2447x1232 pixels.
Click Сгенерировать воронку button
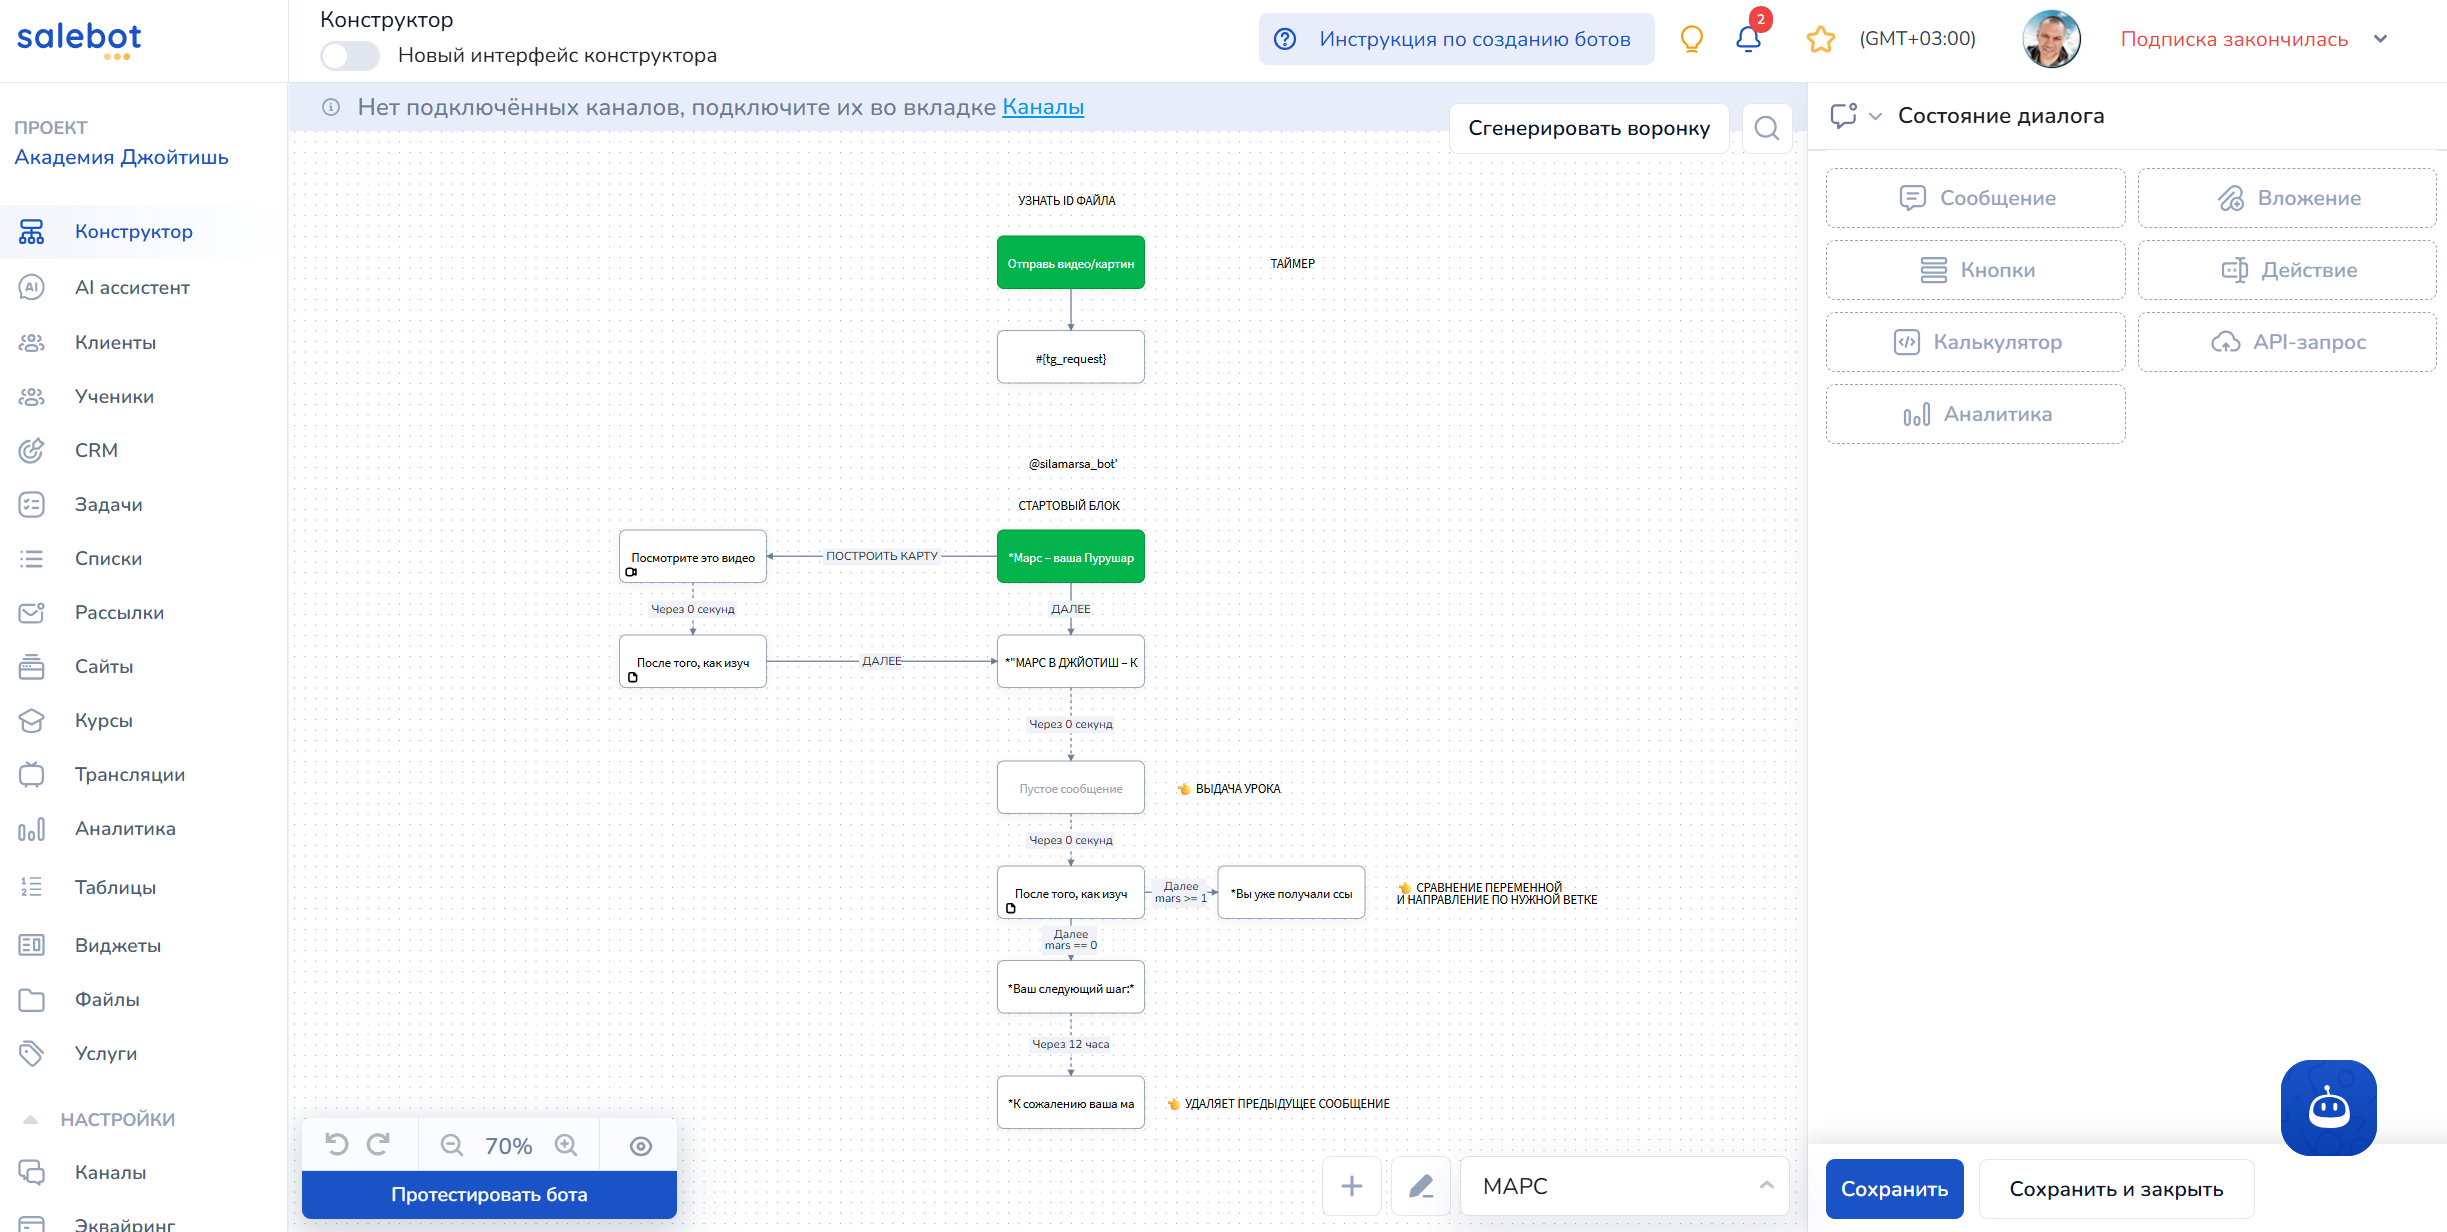pos(1589,128)
